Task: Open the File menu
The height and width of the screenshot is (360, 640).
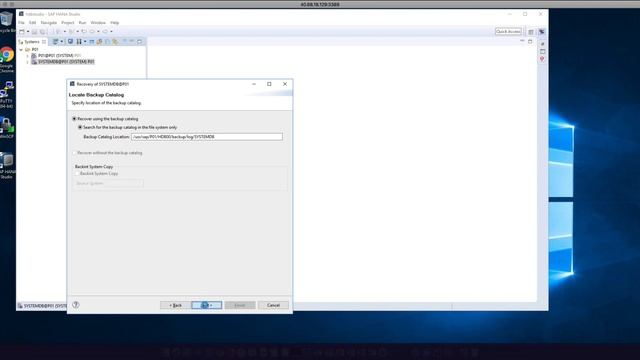Action: (21, 23)
